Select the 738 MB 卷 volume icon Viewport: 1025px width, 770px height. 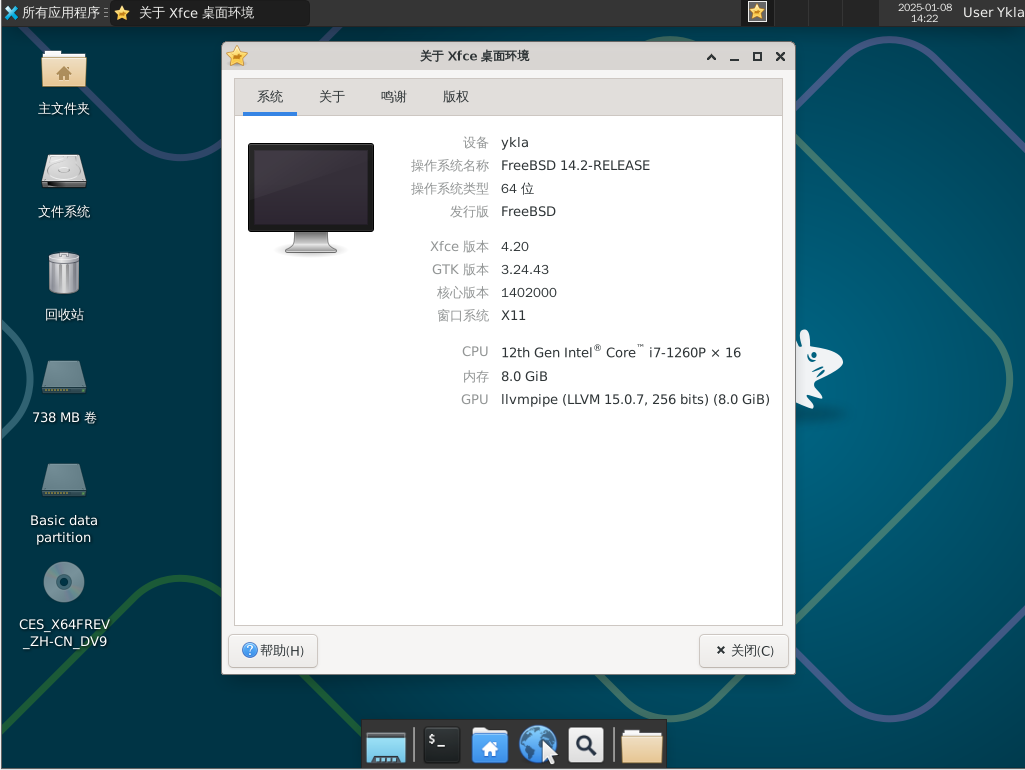click(x=63, y=392)
